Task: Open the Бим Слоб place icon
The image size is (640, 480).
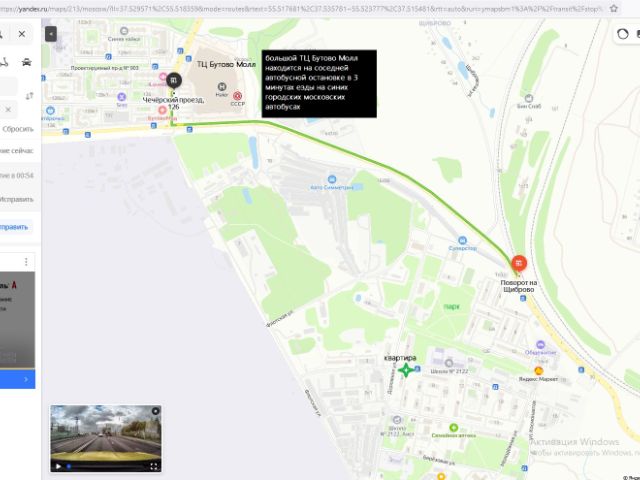Action: 529,98
